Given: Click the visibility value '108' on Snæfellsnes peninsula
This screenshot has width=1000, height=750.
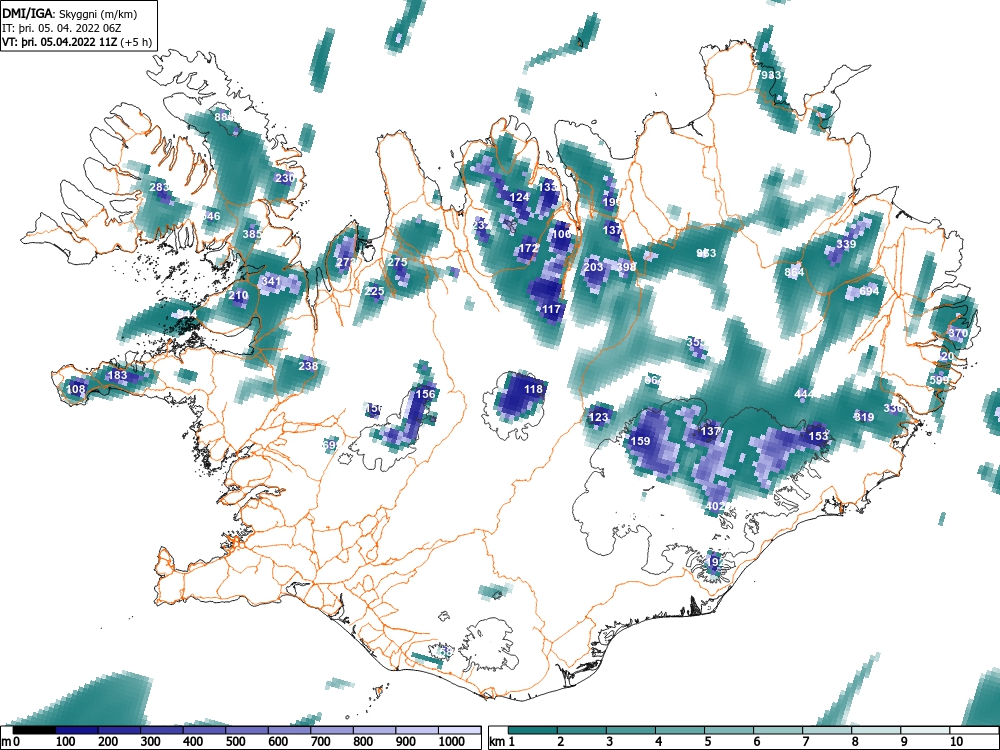Looking at the screenshot, I should pyautogui.click(x=75, y=389).
